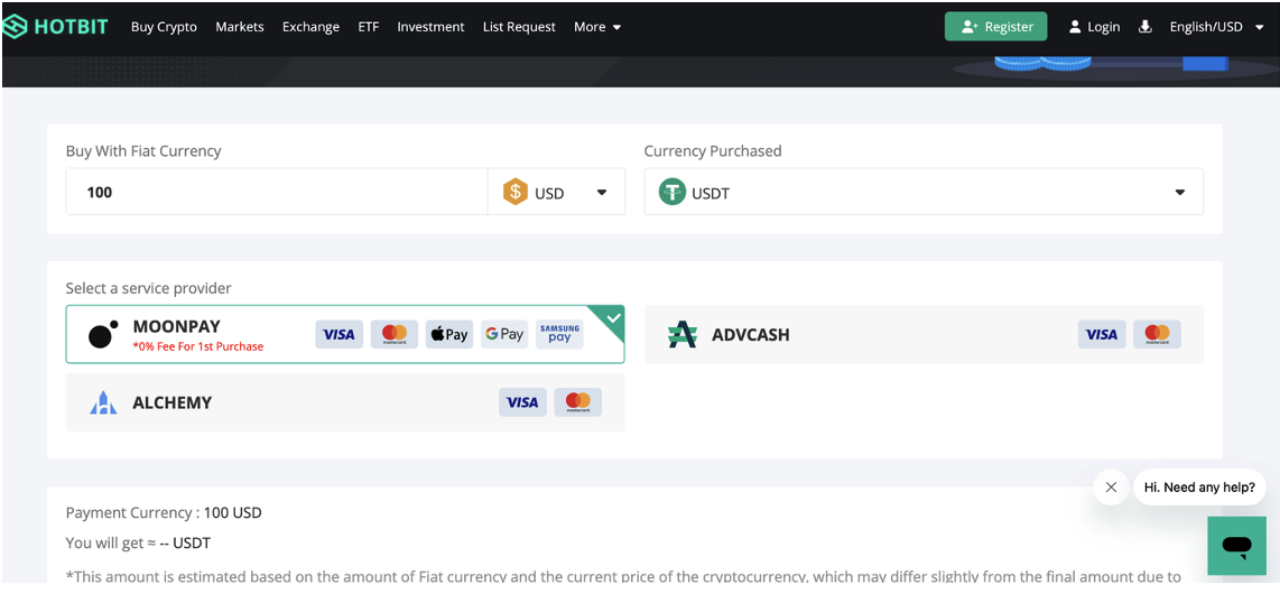Click the Hotbit logo in the header

pos(55,27)
